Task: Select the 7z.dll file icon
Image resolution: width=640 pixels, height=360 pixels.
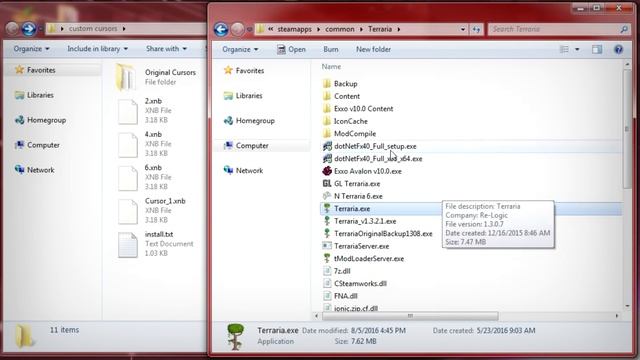Action: (327, 271)
